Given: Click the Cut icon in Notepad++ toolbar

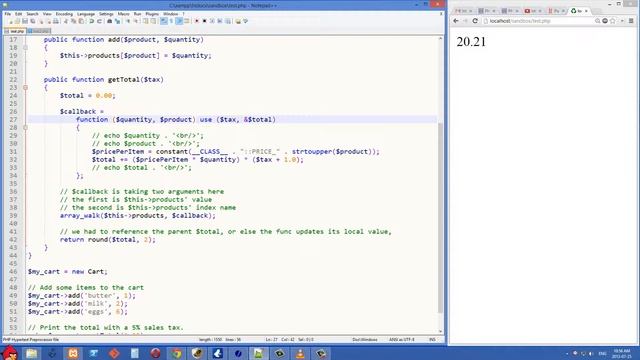Looking at the screenshot, I should (65, 21).
